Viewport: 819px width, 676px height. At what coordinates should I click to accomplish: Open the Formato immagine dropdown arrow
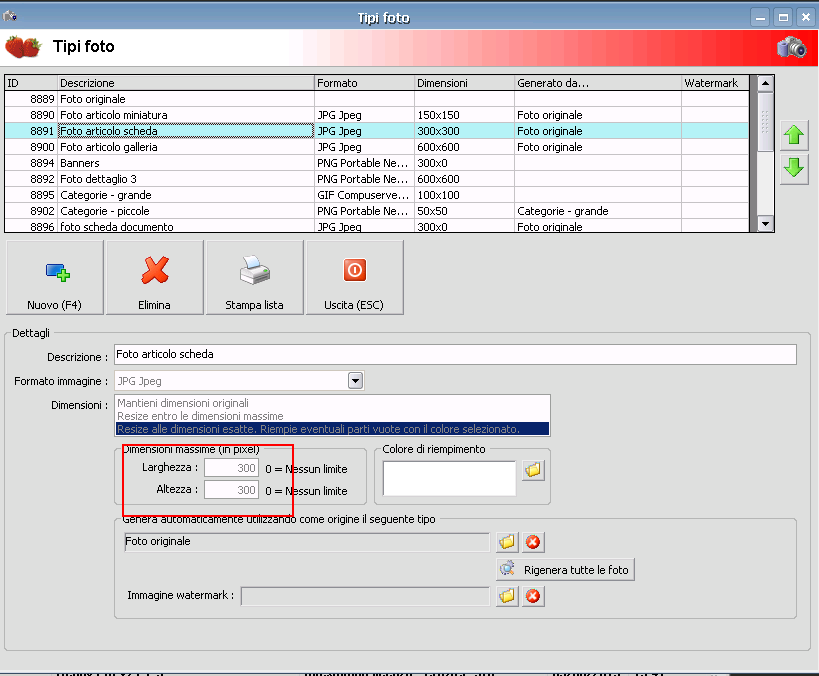[355, 381]
